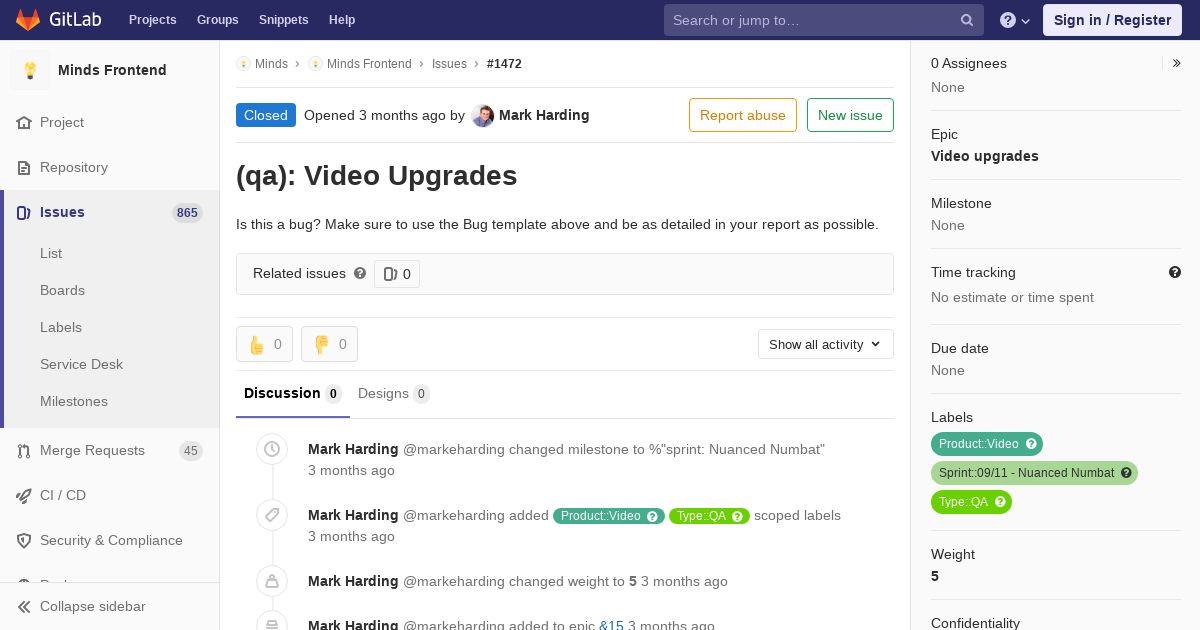Image resolution: width=1200 pixels, height=630 pixels.
Task: Click the weight icon in activity feed
Action: pos(272,581)
